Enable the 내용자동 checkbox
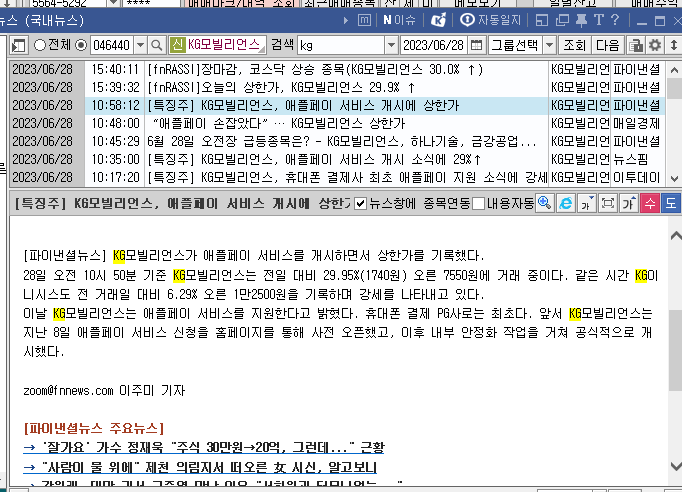This screenshot has width=682, height=492. [478, 204]
